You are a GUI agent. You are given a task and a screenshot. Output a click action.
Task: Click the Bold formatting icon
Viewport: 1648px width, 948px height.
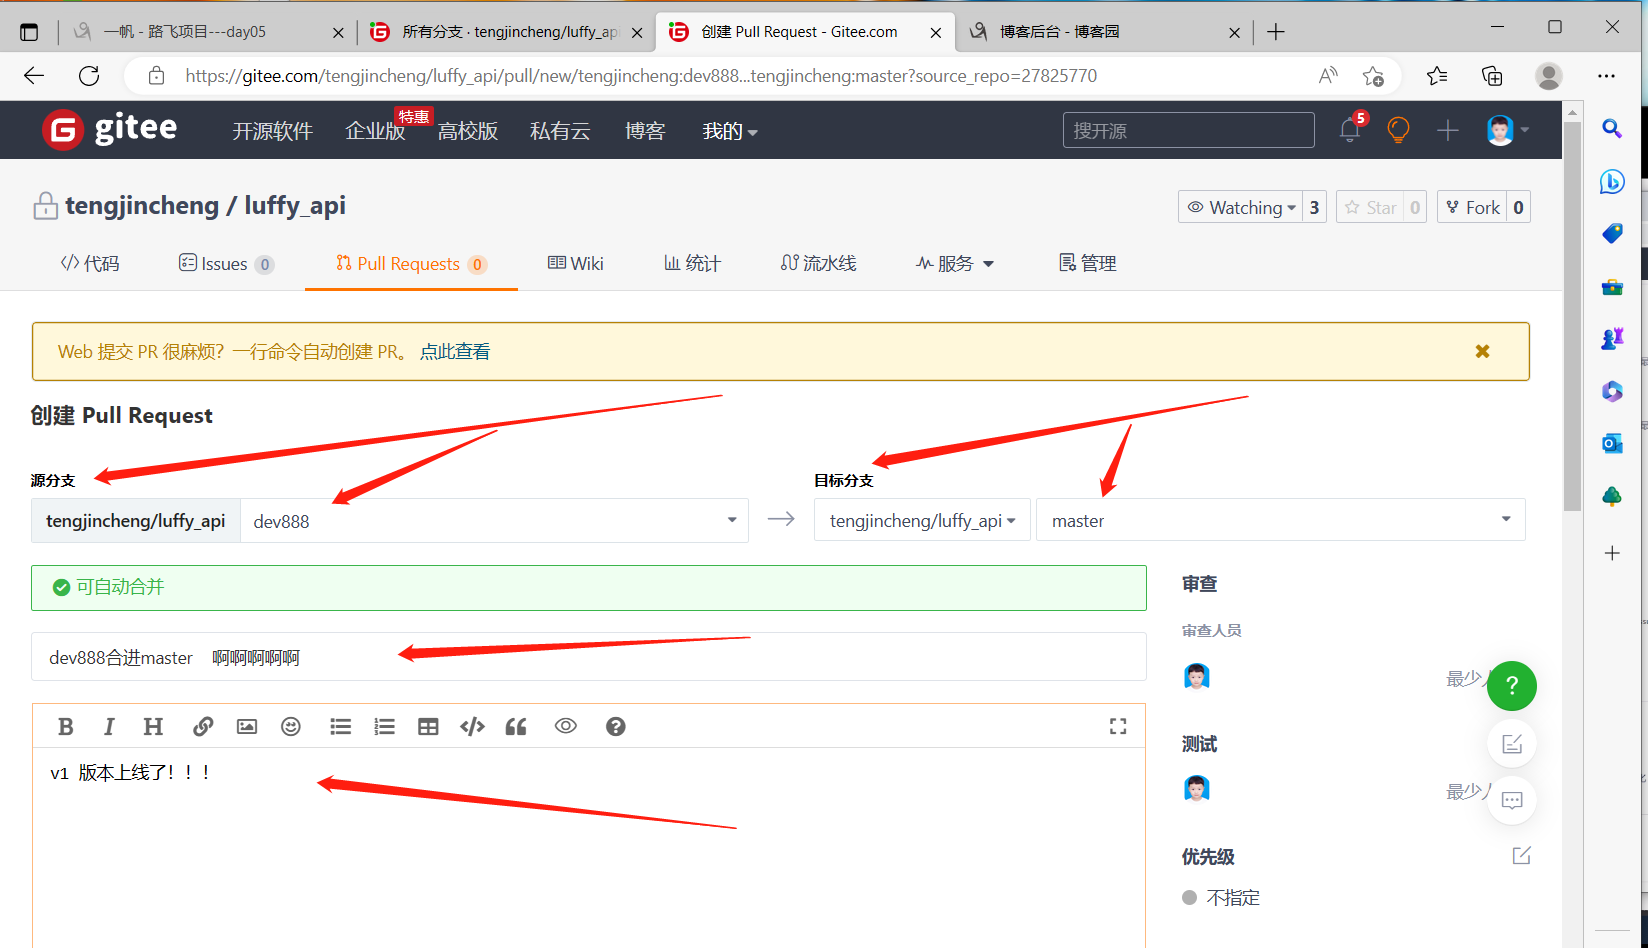coord(66,727)
